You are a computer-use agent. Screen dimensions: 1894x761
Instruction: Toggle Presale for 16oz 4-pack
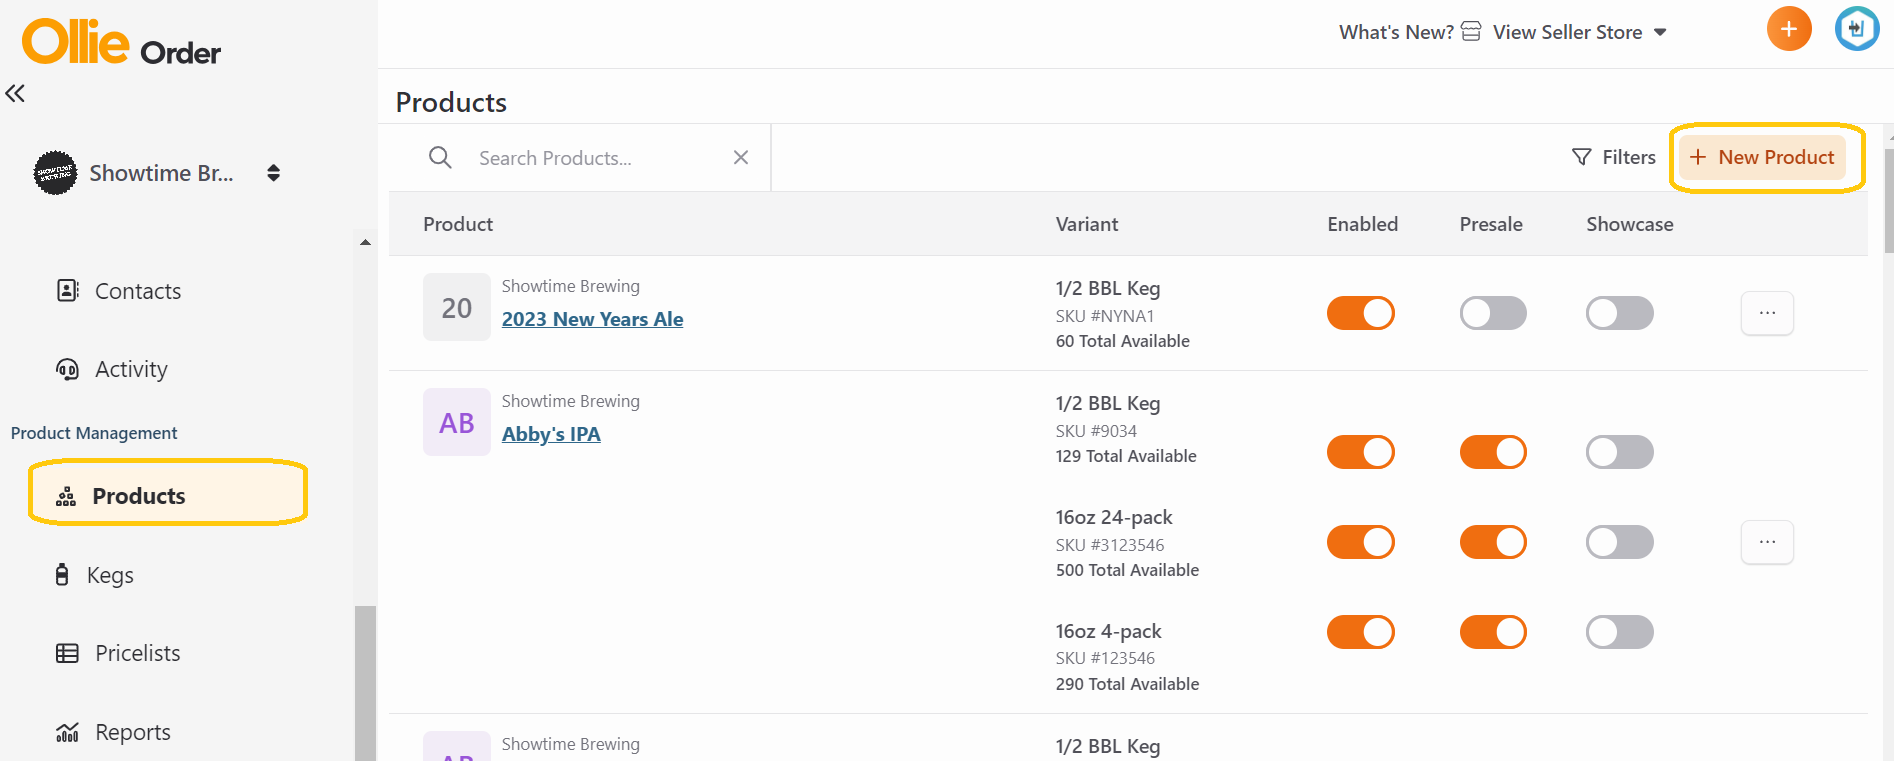(x=1493, y=632)
